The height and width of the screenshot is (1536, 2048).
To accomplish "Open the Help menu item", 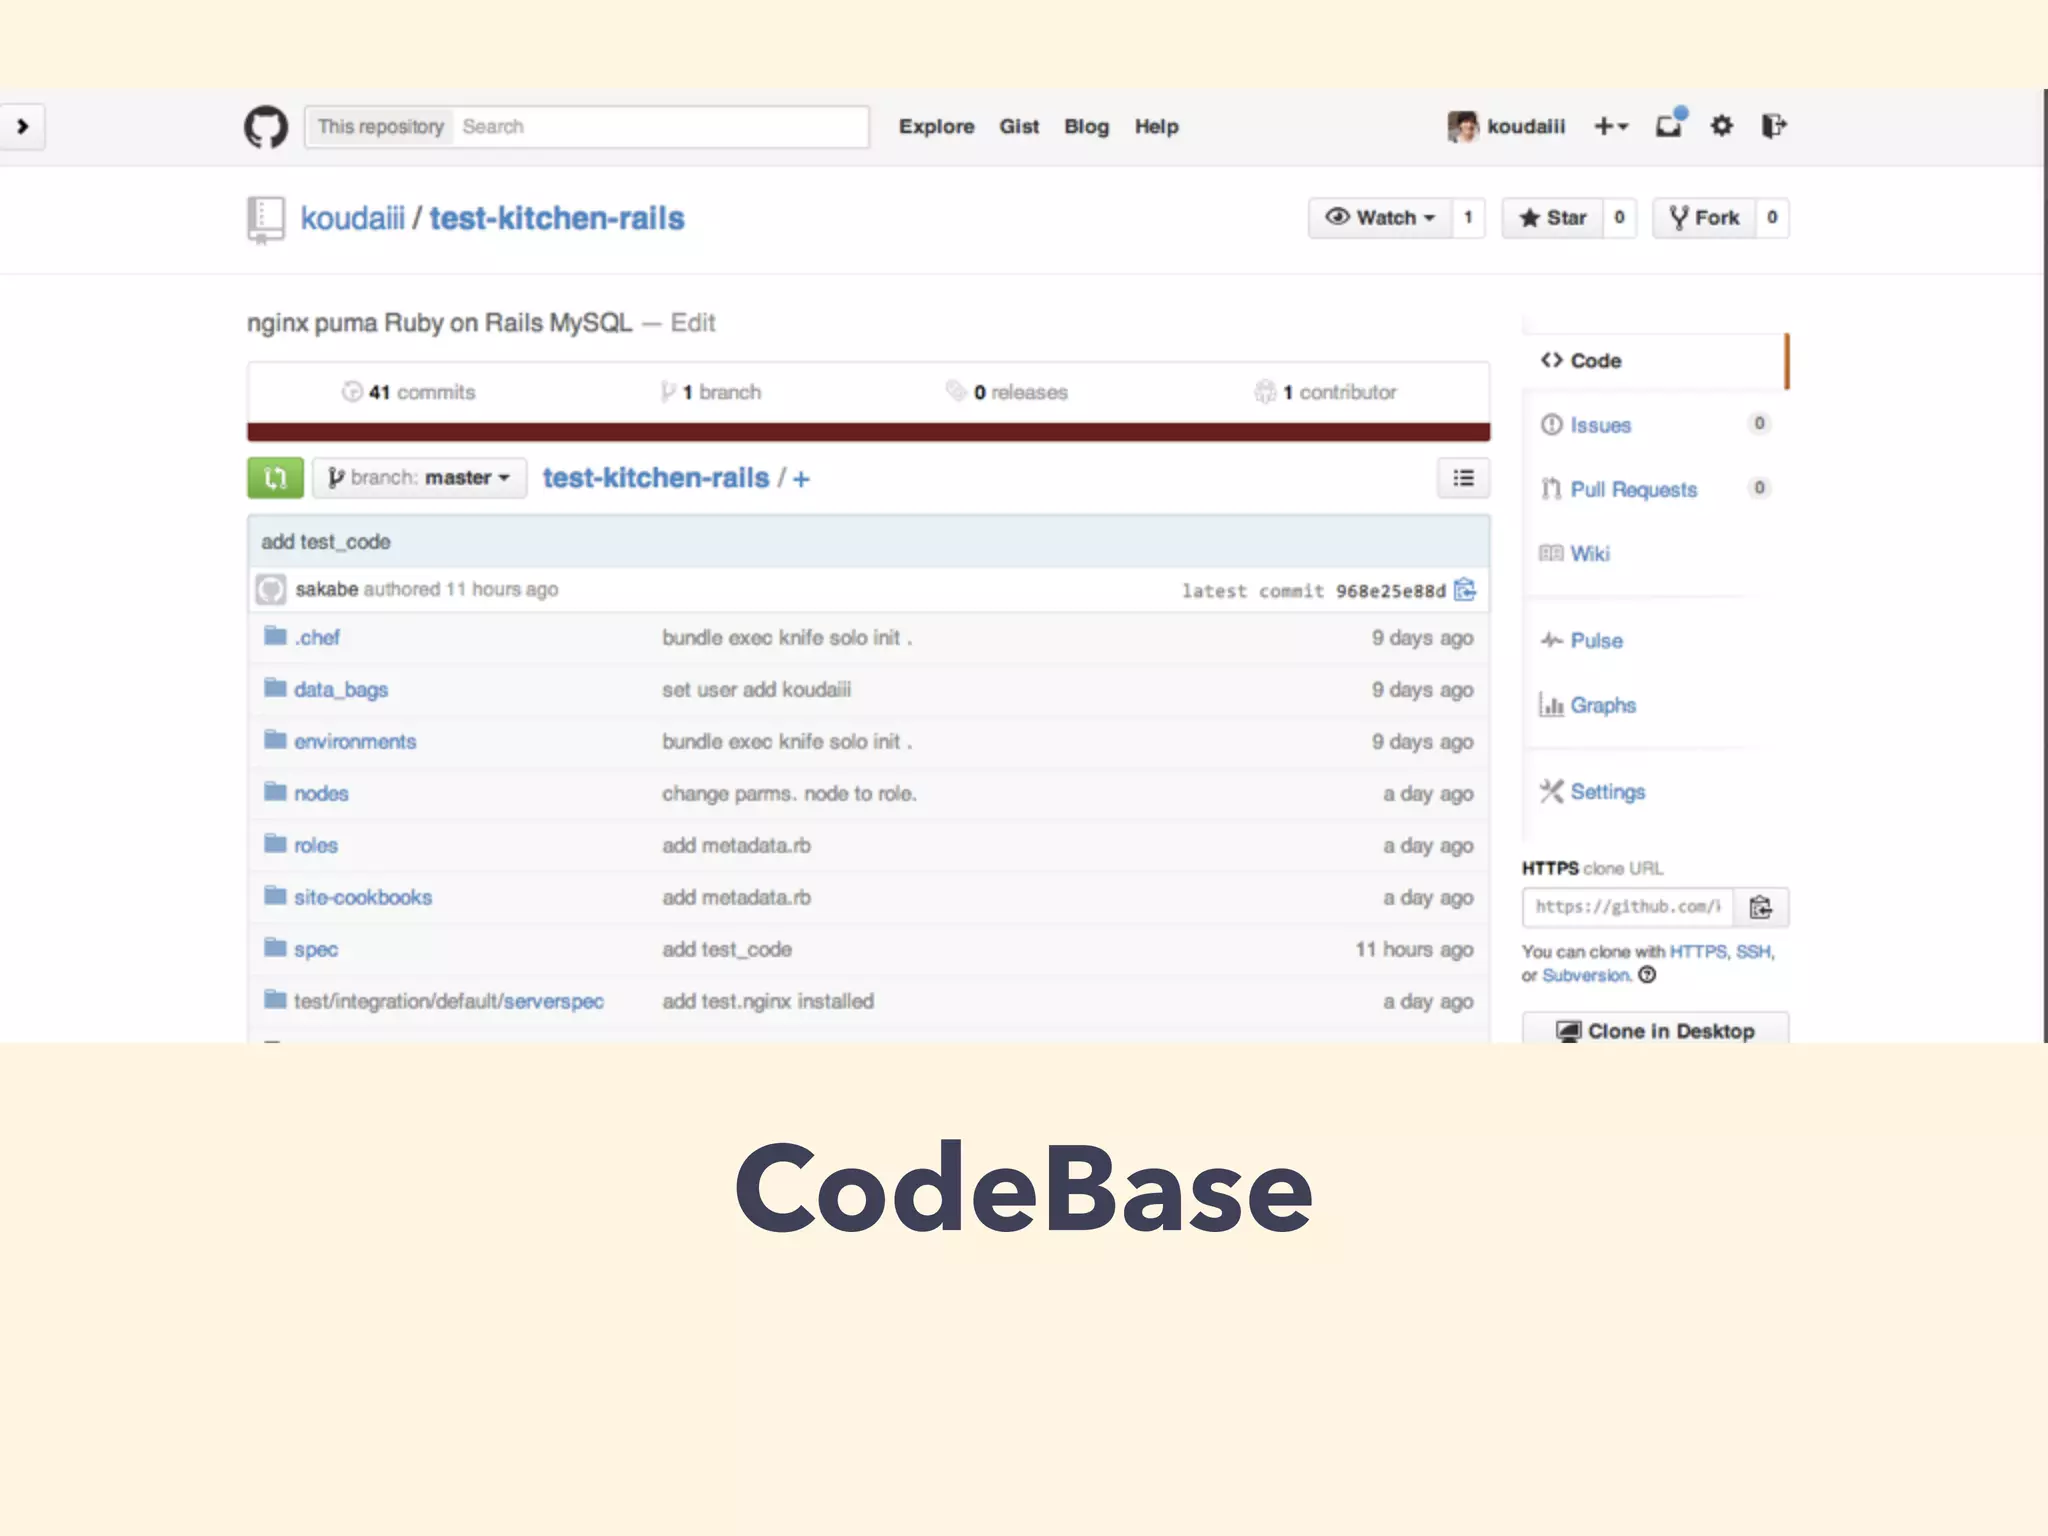I will click(x=1156, y=127).
